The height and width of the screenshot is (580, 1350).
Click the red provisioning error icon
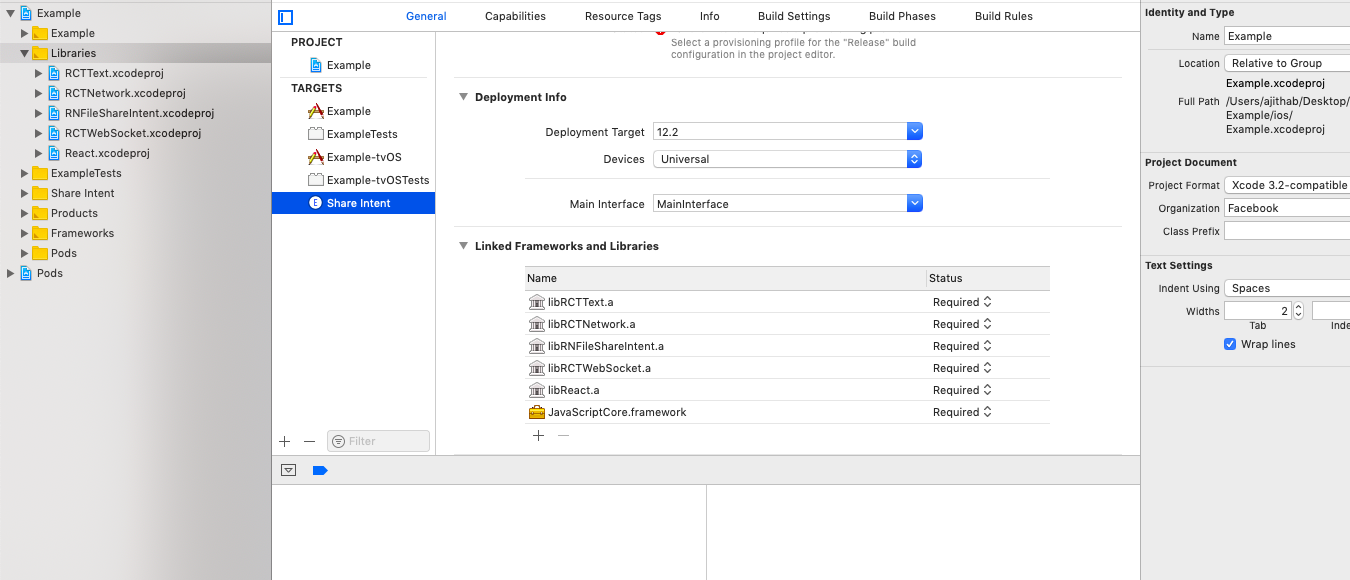[x=660, y=33]
